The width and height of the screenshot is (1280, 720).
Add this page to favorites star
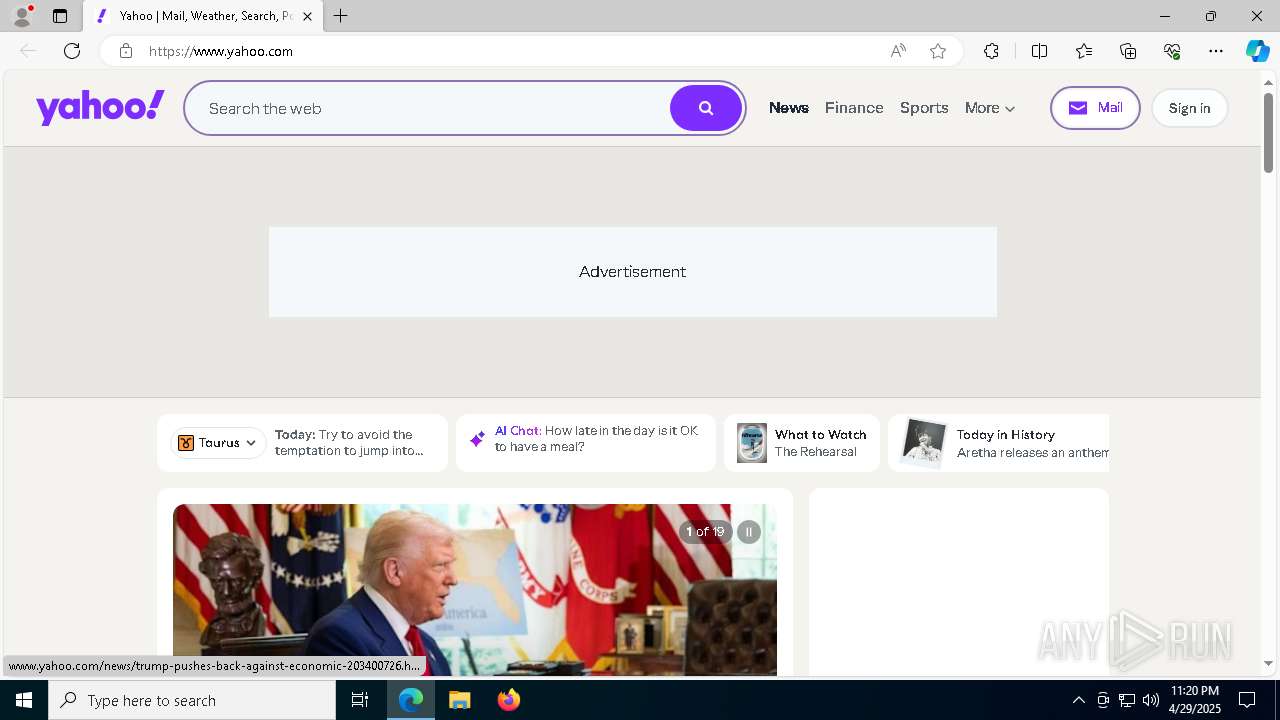pyautogui.click(x=938, y=51)
